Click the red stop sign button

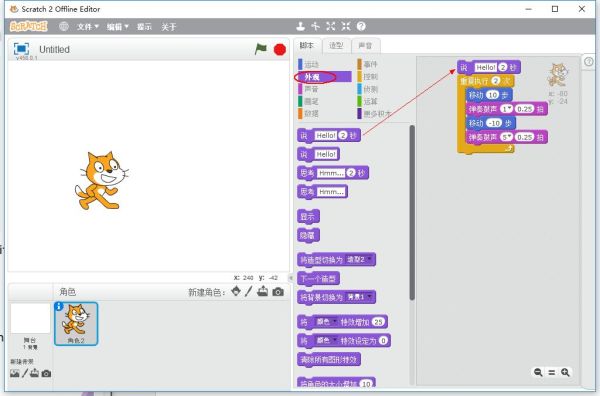280,49
